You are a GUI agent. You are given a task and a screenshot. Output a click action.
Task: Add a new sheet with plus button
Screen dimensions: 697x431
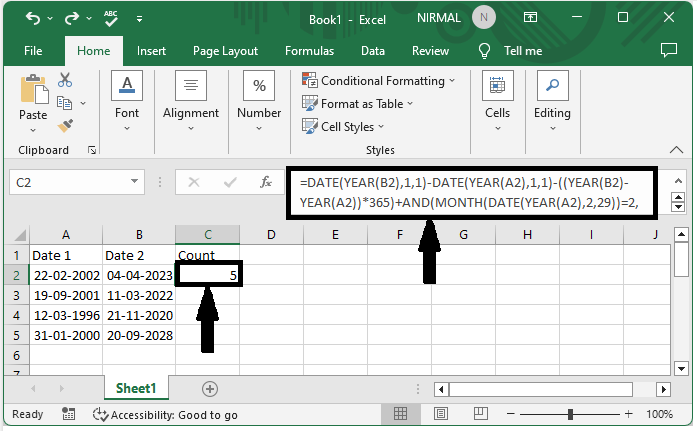(x=210, y=389)
